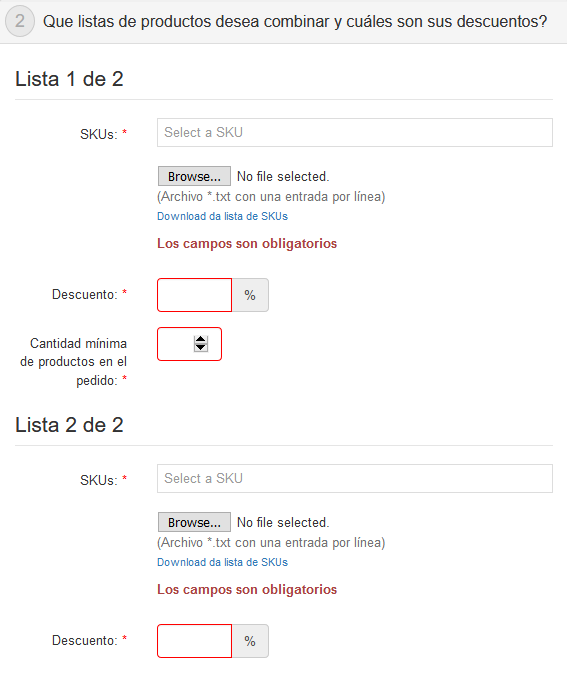This screenshot has height=683, width=567.
Task: Focus the Lista 1 Descuento input box
Action: pyautogui.click(x=194, y=295)
